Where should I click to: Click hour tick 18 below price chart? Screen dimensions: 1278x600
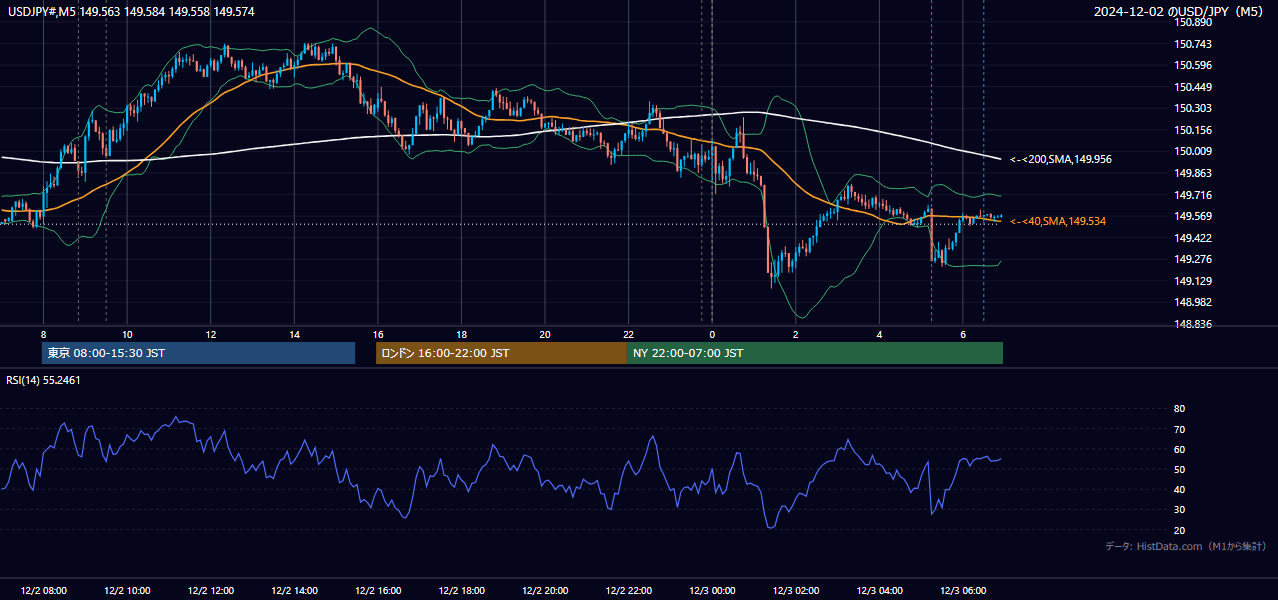461,334
